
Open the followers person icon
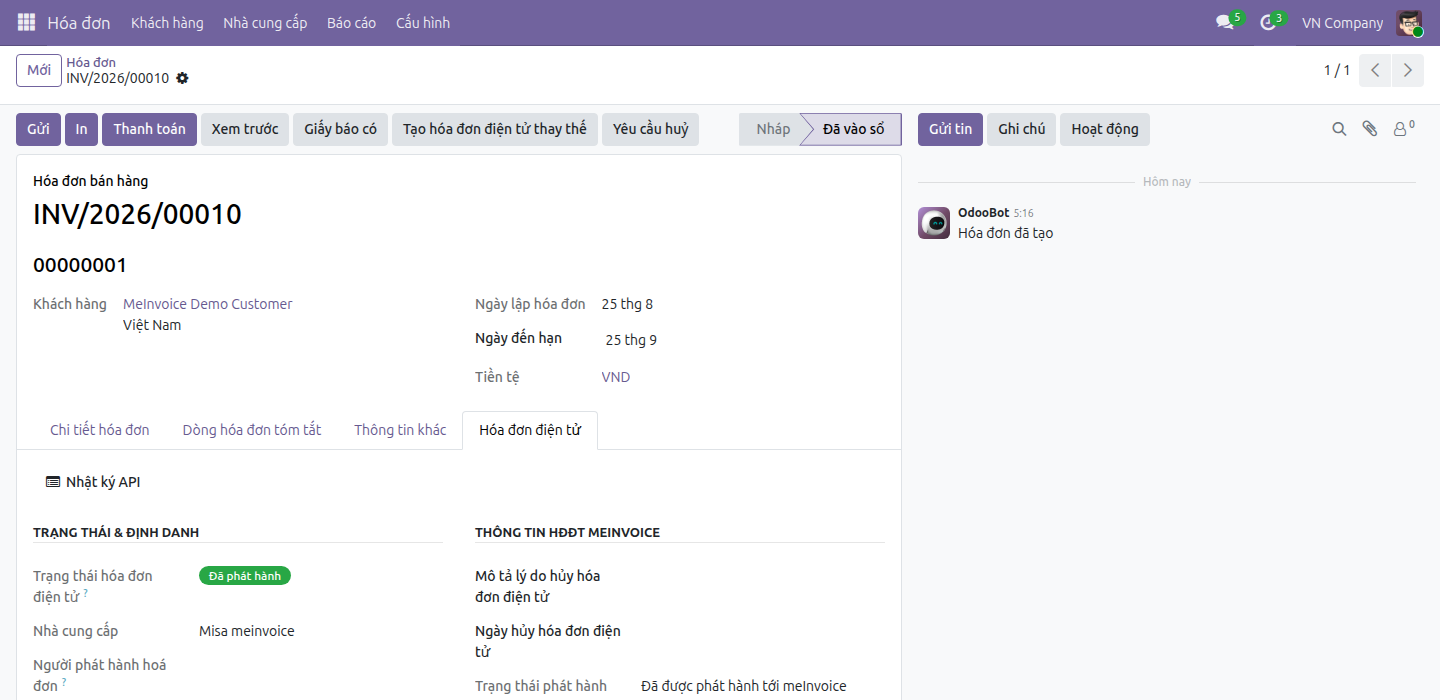coord(1403,129)
